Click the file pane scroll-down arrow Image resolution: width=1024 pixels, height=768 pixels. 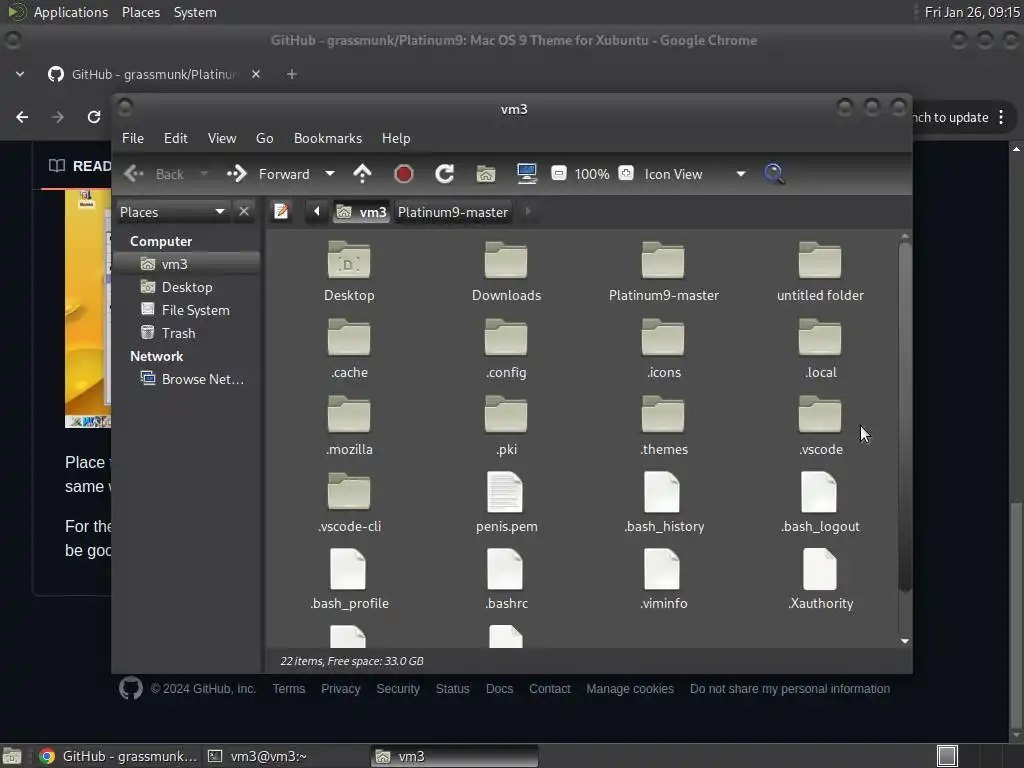(904, 641)
